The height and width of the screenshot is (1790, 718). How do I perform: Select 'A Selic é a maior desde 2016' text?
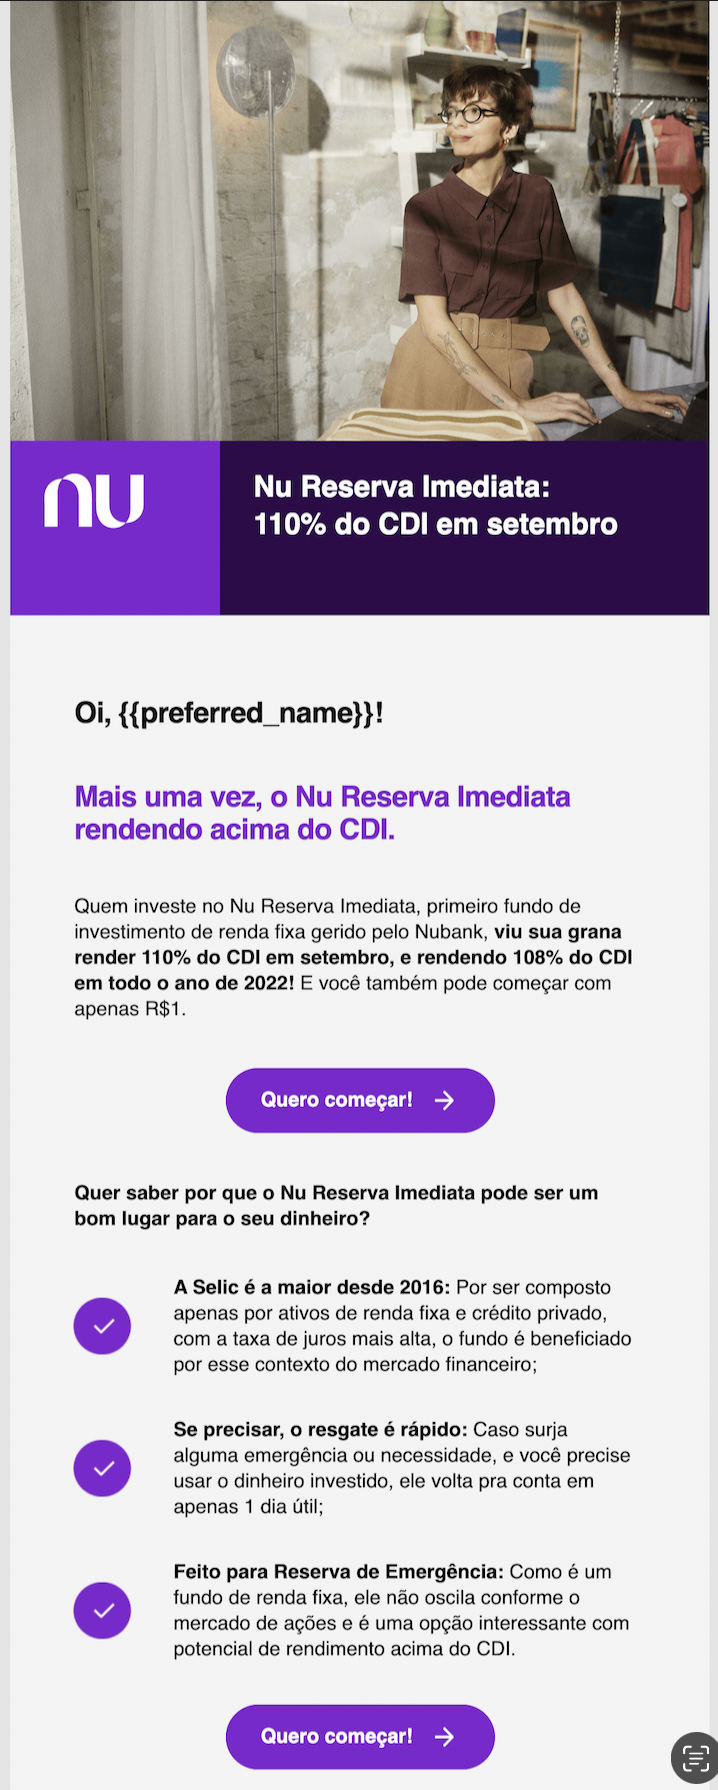coord(312,1287)
